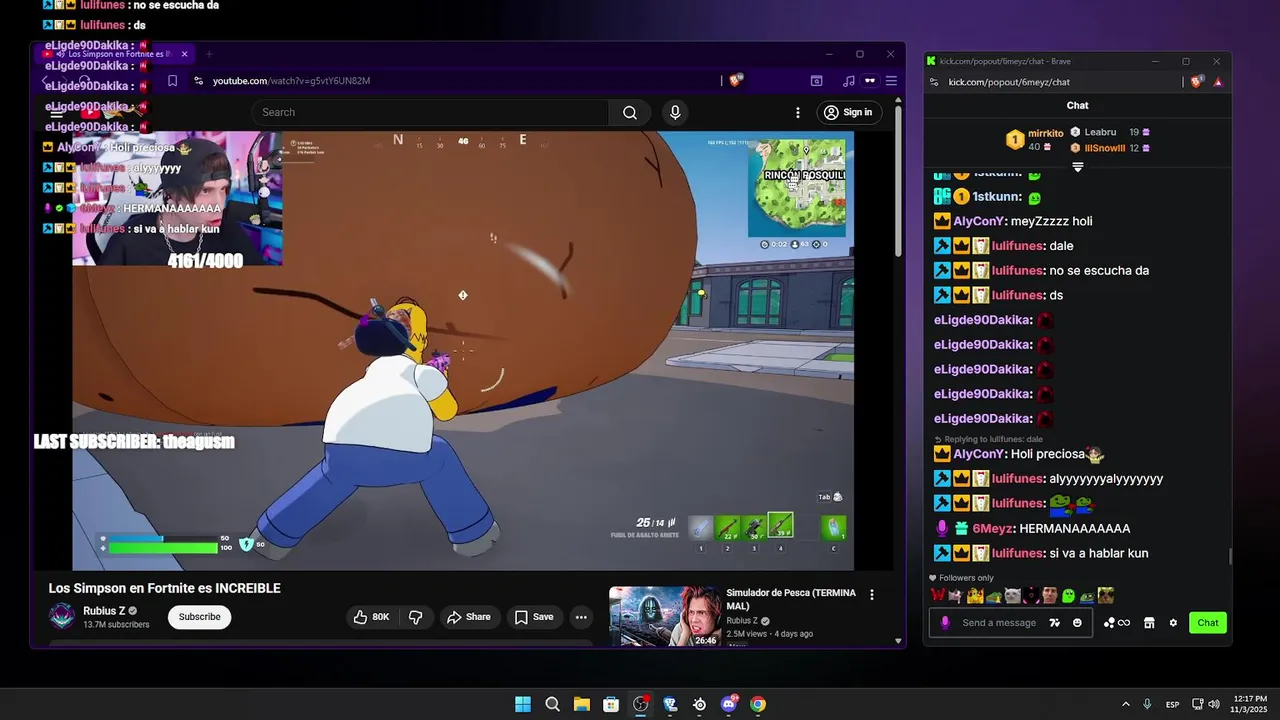Open Windows Start menu
Screen dimensions: 1280x720
[x=523, y=704]
